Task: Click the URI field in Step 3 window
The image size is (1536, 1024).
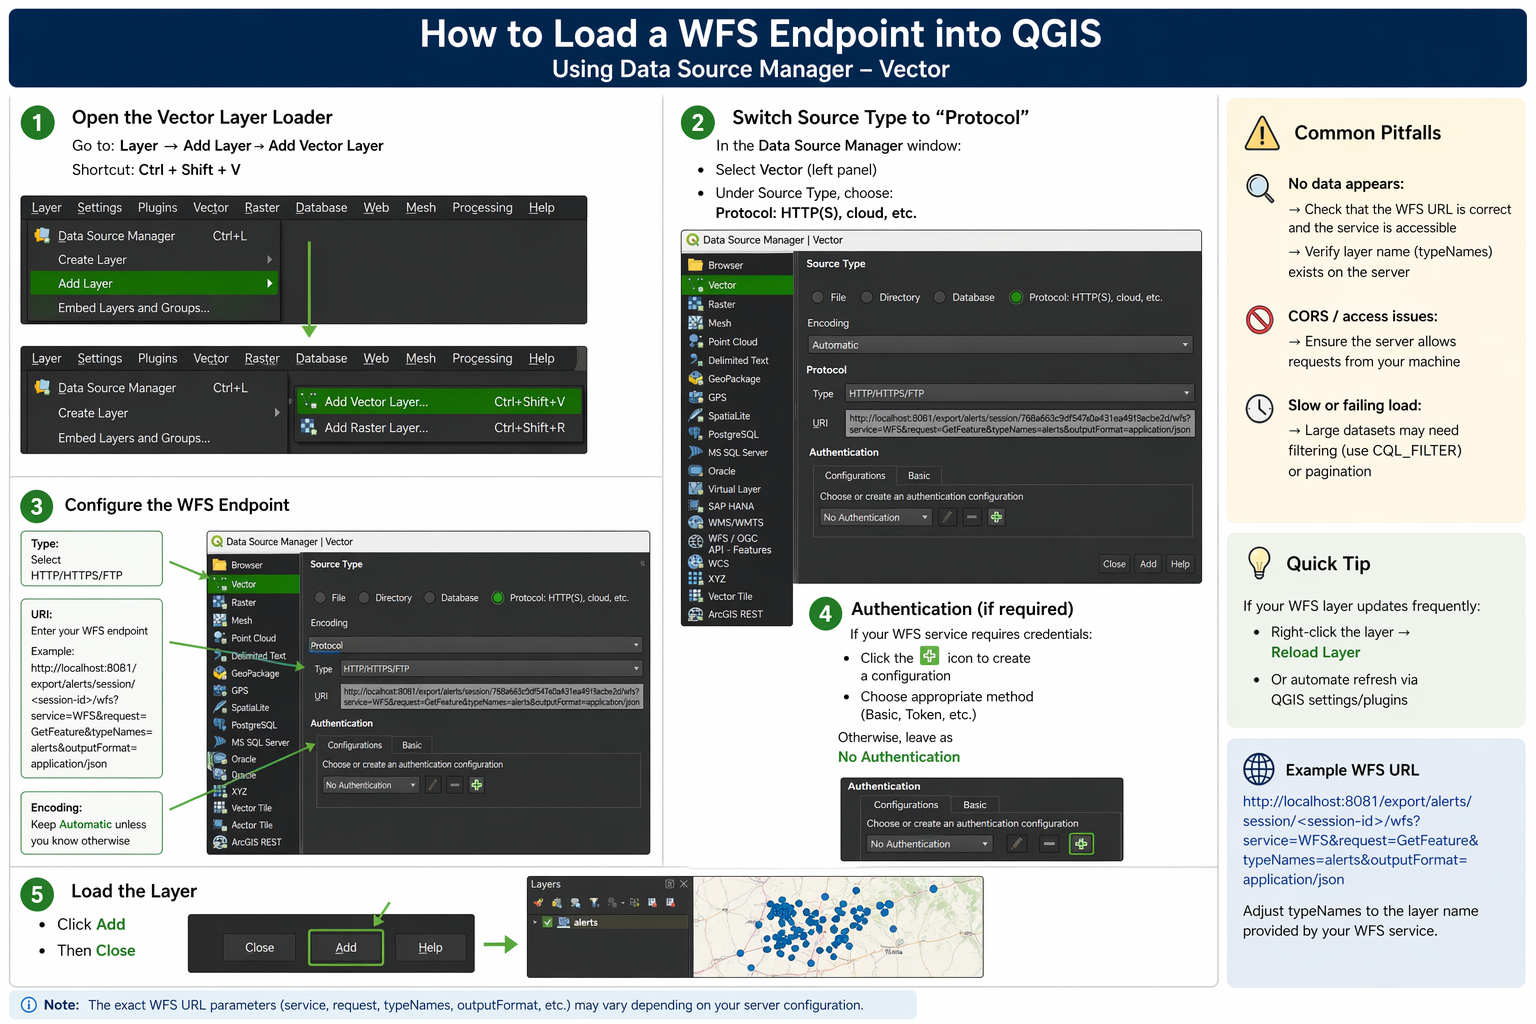Action: tap(492, 697)
